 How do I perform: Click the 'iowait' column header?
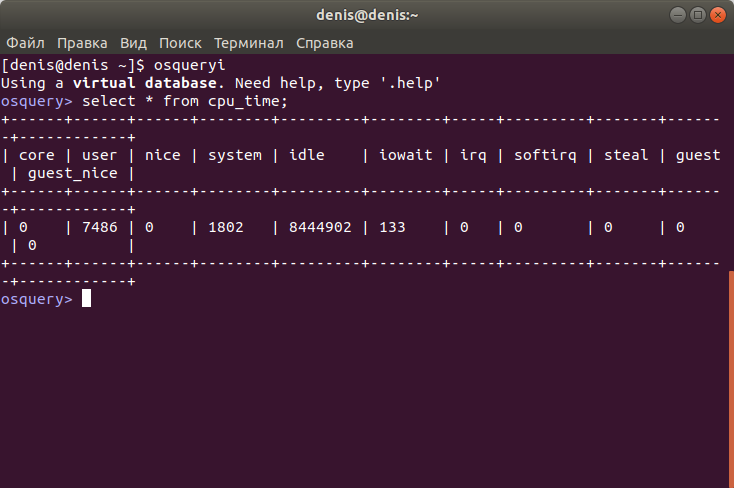(405, 155)
